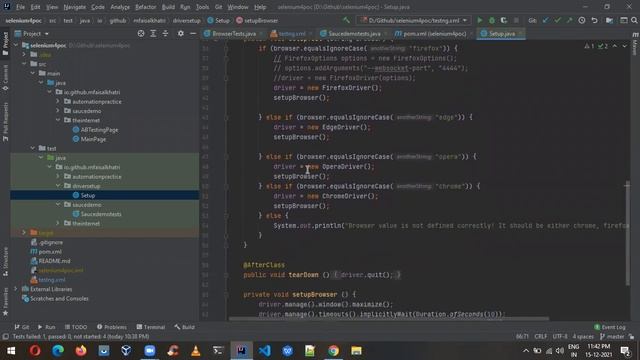The image size is (640, 360).
Task: Launch Microsoft Edge from the taskbar
Action: [x=58, y=351]
